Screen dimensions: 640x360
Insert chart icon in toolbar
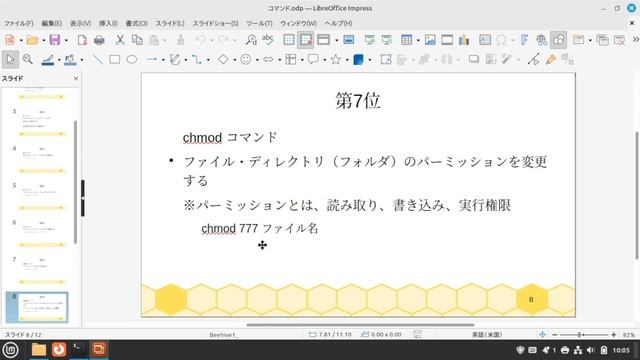pyautogui.click(x=464, y=40)
